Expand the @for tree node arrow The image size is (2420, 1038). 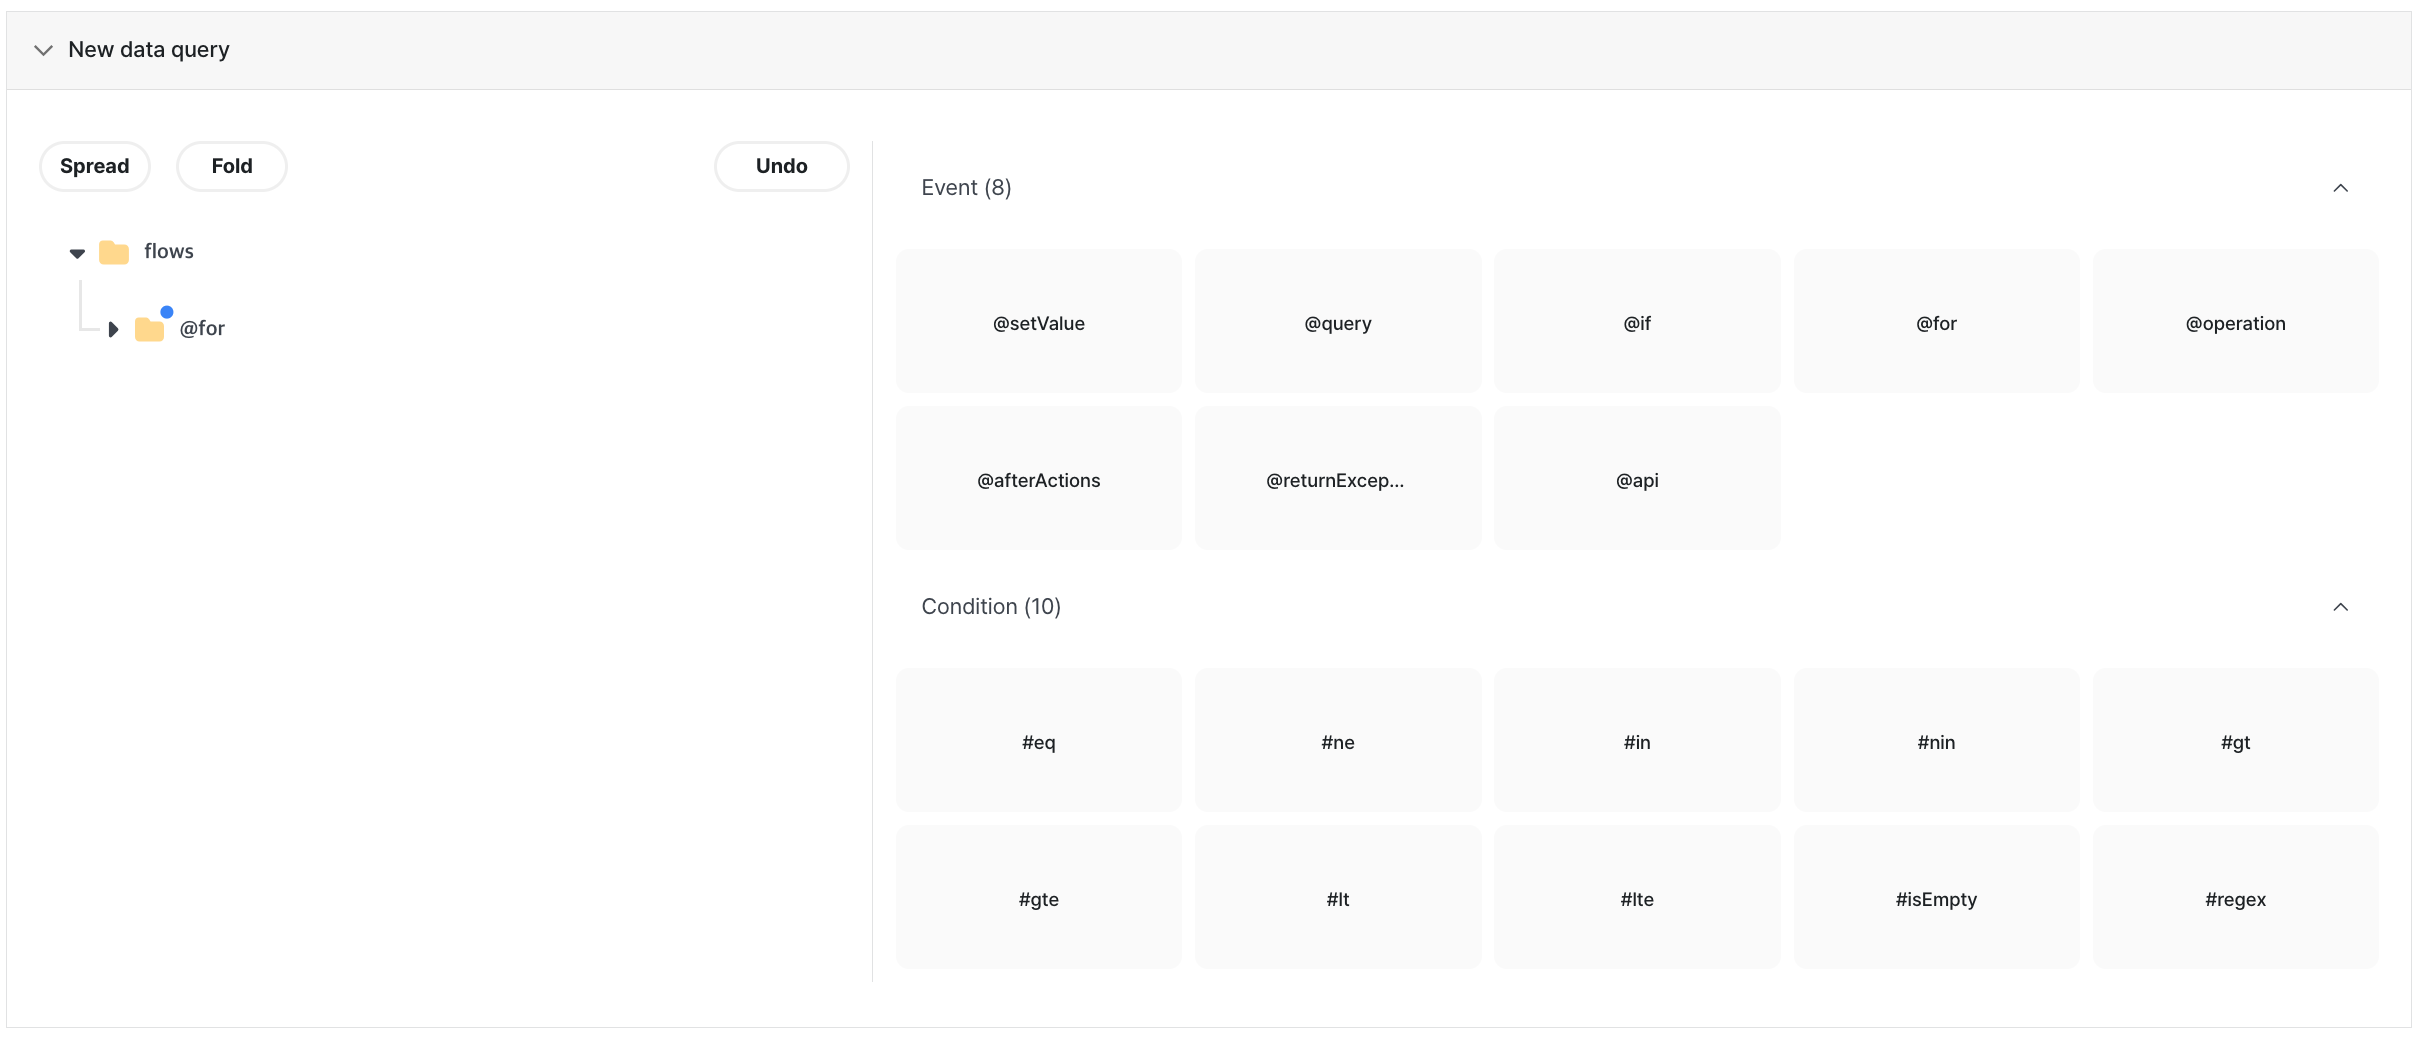point(113,329)
